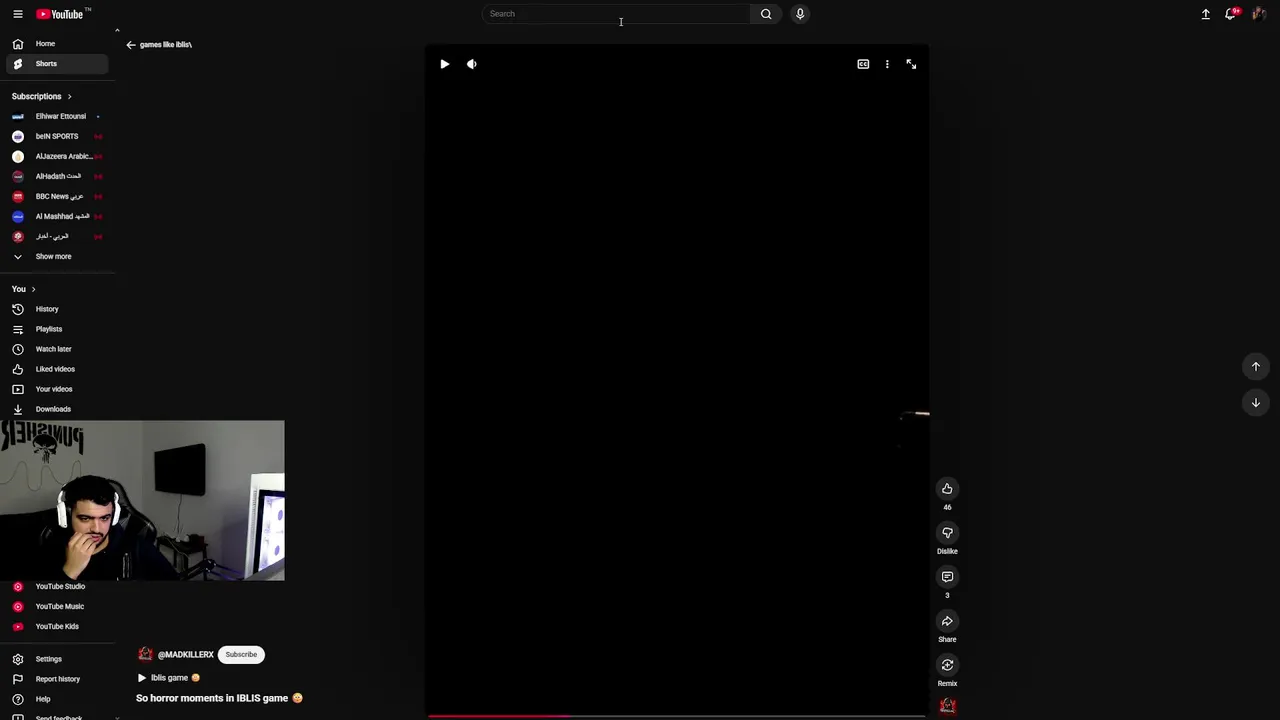Subscribe to @MADKILLERX
Screen dimensions: 1280x720
[241, 655]
